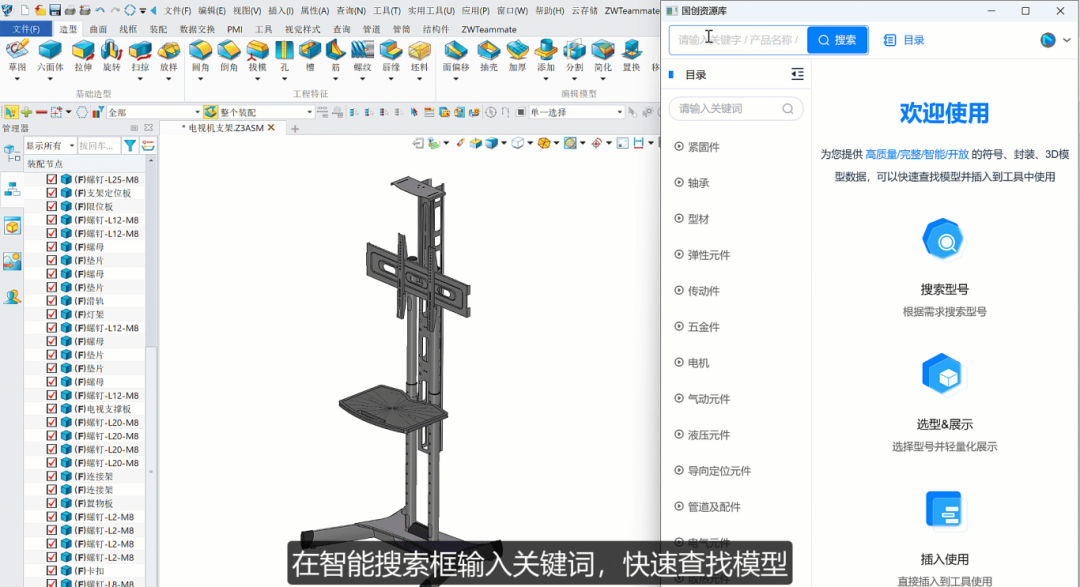The width and height of the screenshot is (1080, 587).
Task: Uncheck the (F)滑轨 component checkbox
Action: click(x=52, y=300)
